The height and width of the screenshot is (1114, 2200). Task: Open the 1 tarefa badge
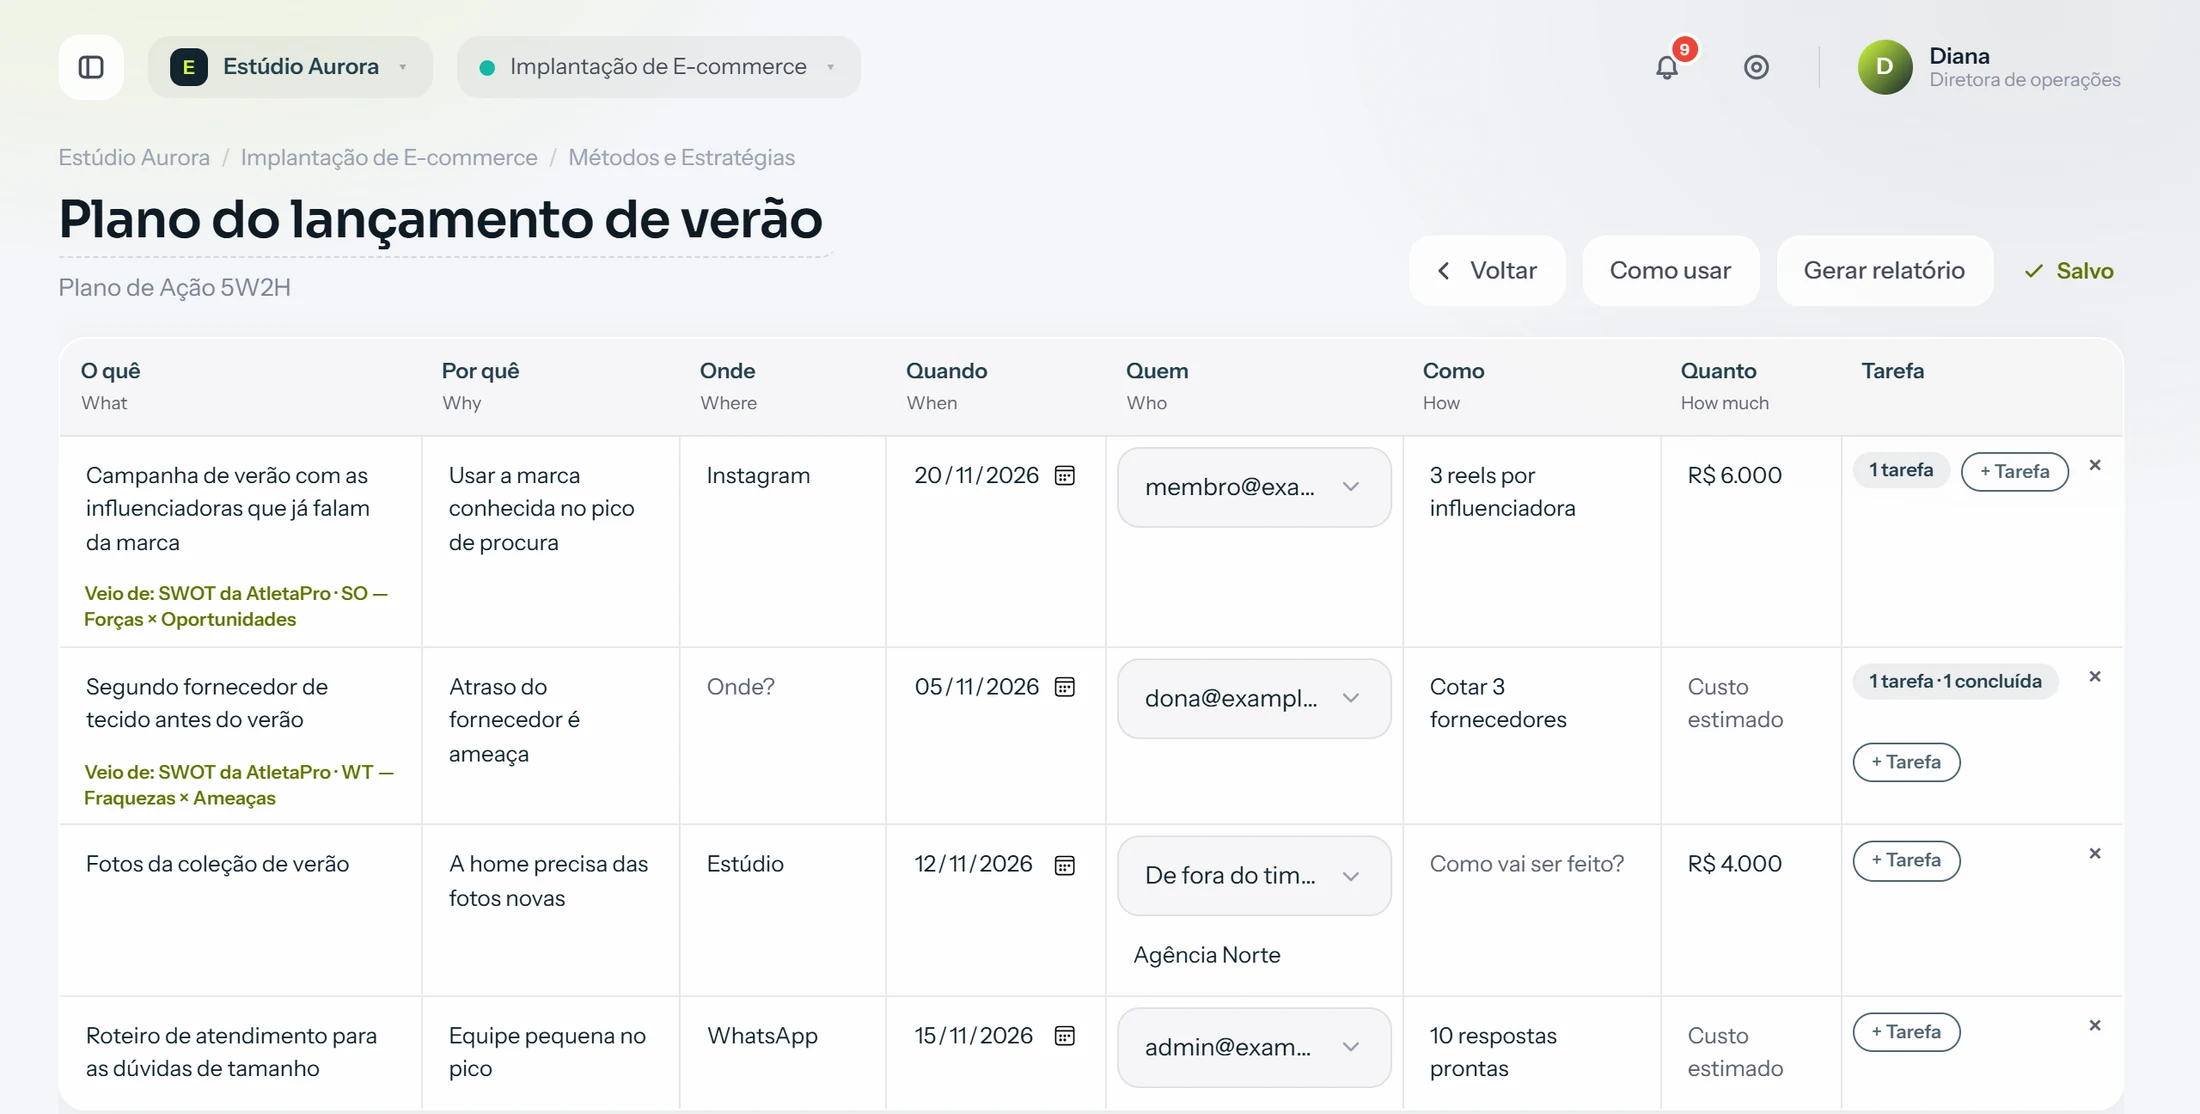point(1901,470)
